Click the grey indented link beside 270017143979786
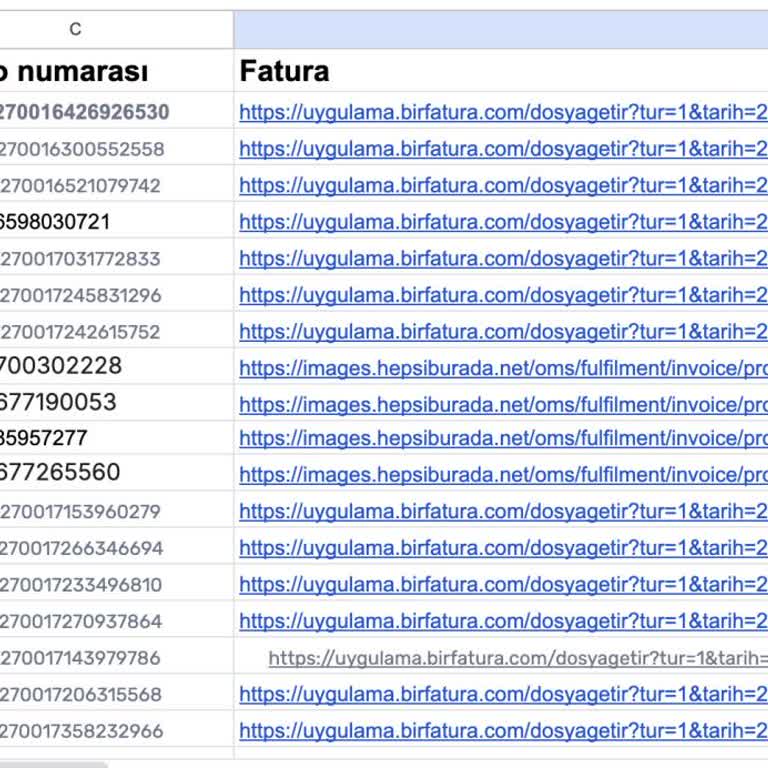Viewport: 768px width, 768px height. click(x=517, y=658)
